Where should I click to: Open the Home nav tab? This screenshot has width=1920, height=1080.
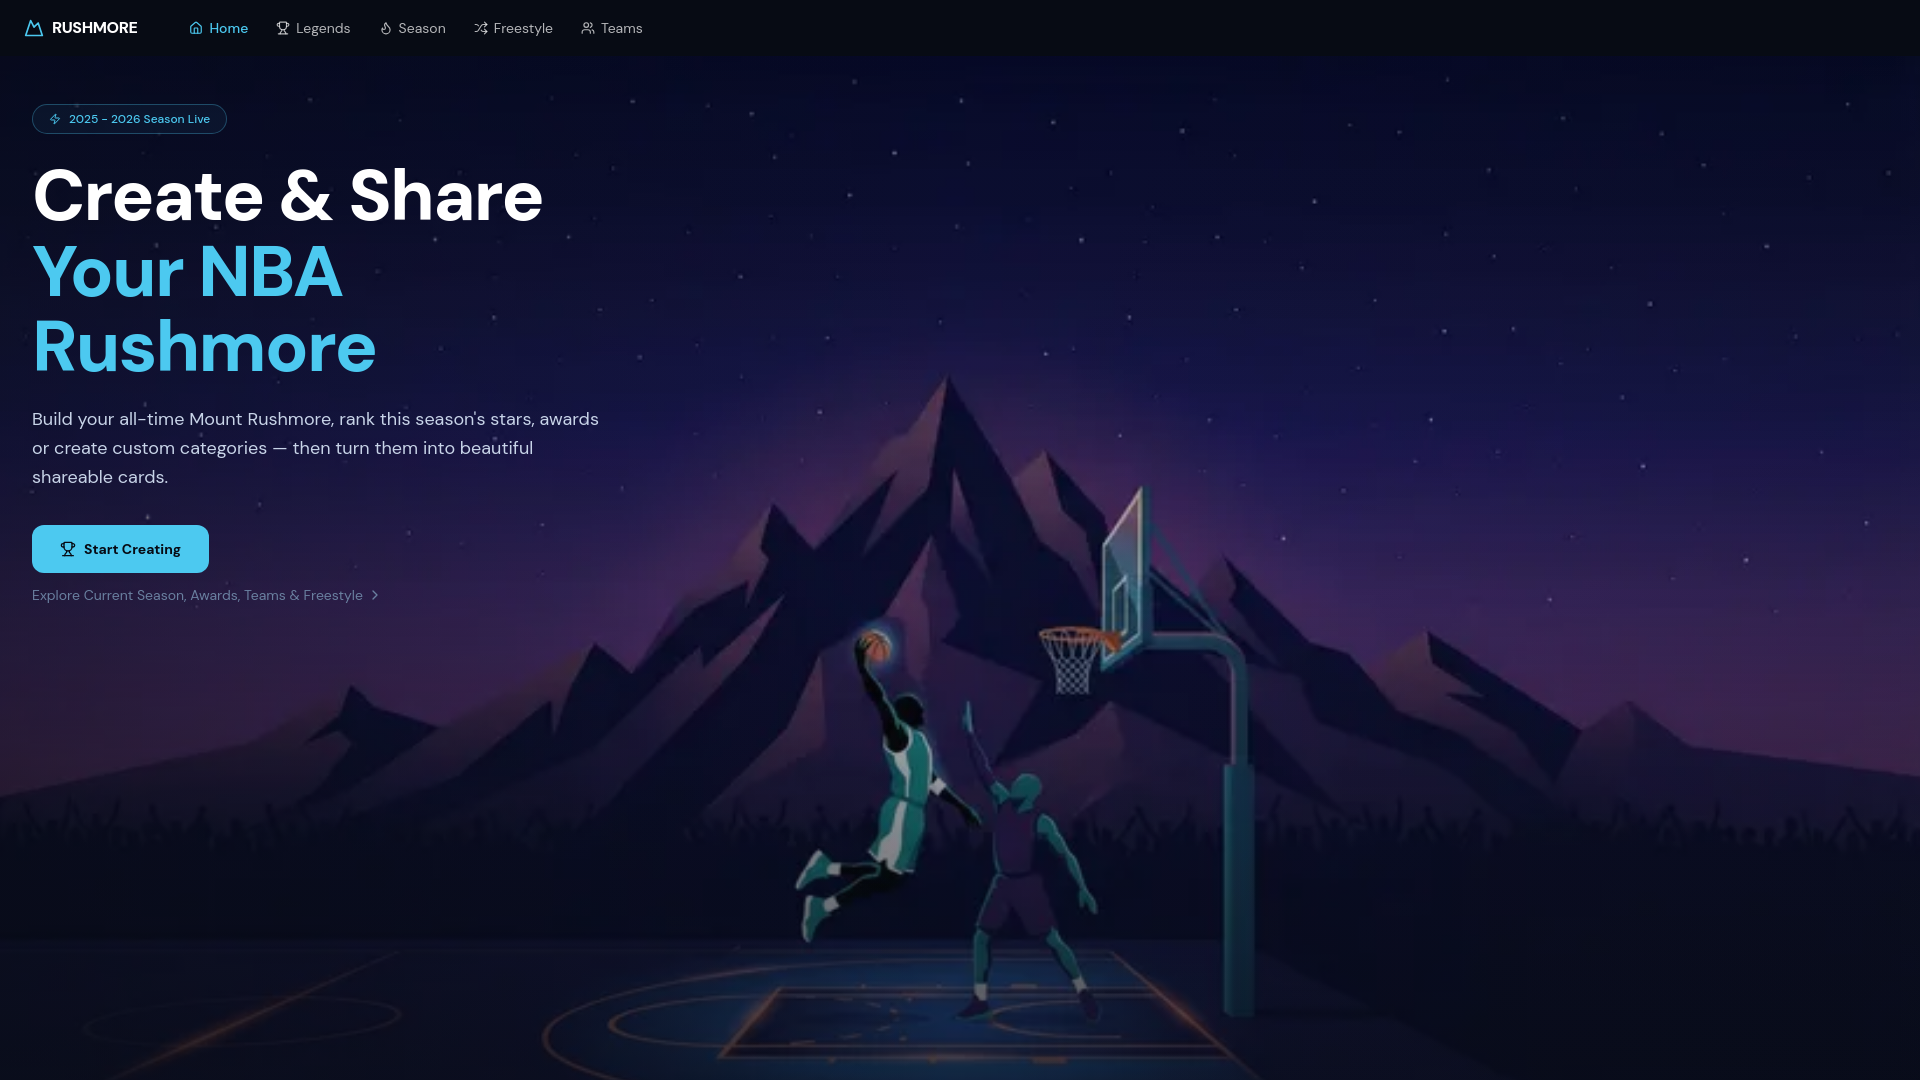218,28
